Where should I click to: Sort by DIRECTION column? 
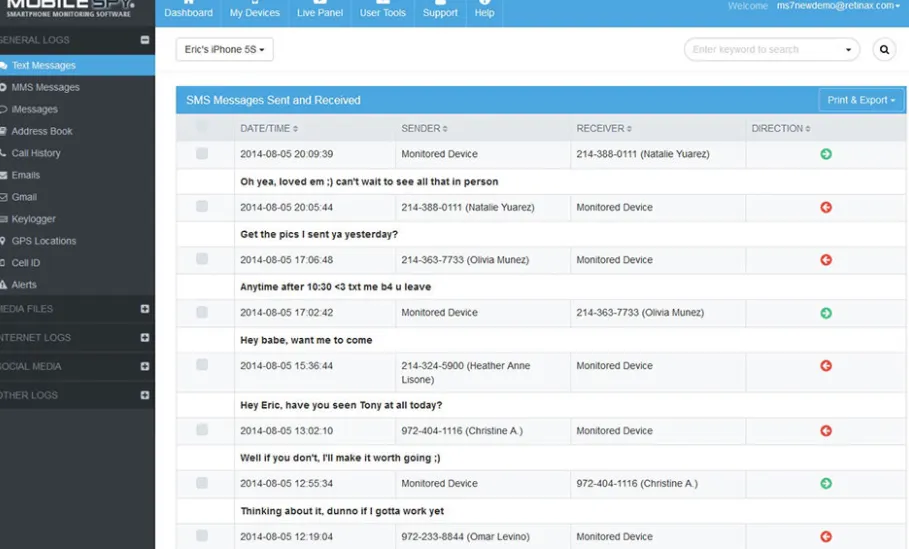781,129
